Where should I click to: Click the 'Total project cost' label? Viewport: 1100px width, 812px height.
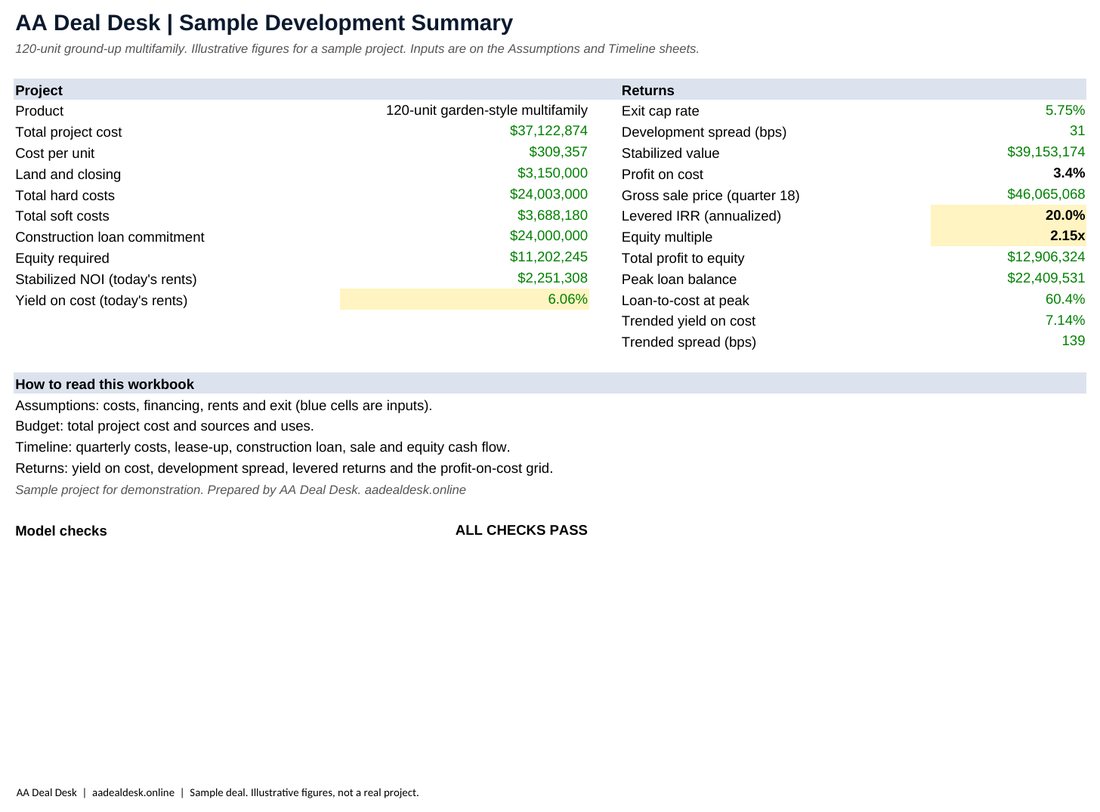pyautogui.click(x=69, y=132)
